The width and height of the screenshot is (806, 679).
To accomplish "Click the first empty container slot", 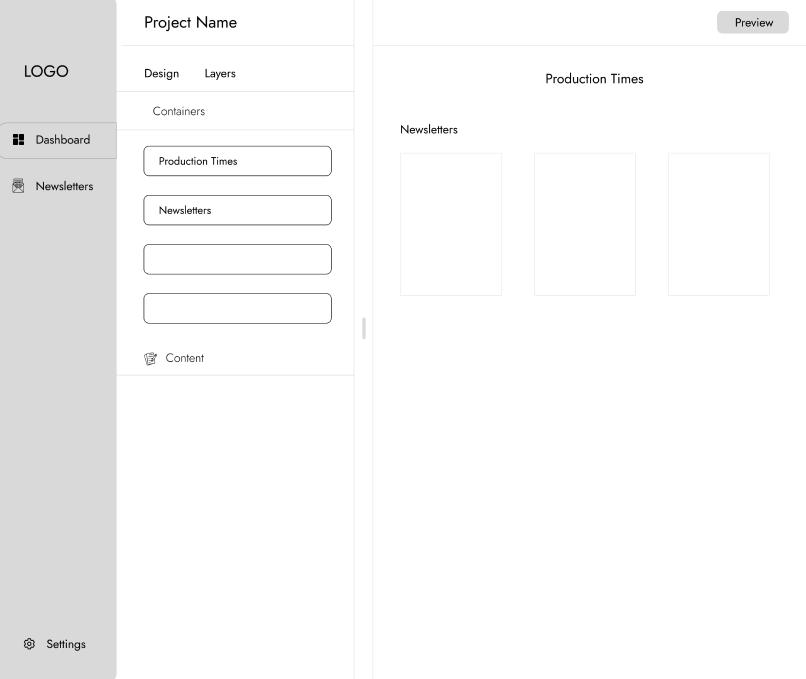I will click(x=237, y=259).
